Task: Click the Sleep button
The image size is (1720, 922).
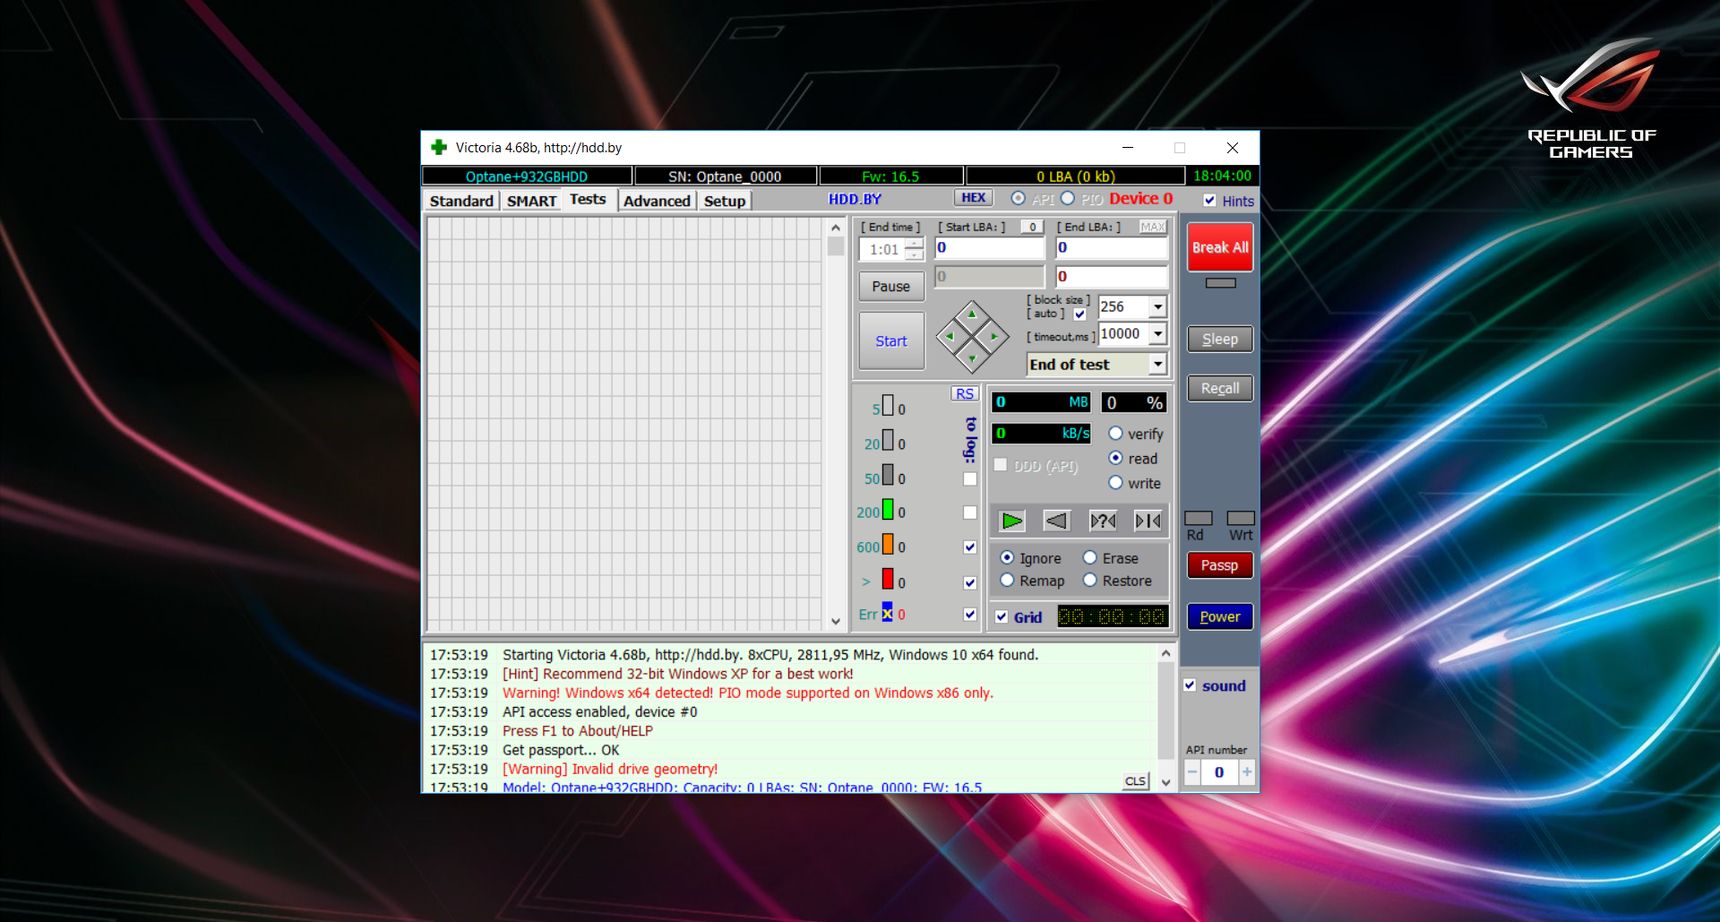Action: point(1220,339)
